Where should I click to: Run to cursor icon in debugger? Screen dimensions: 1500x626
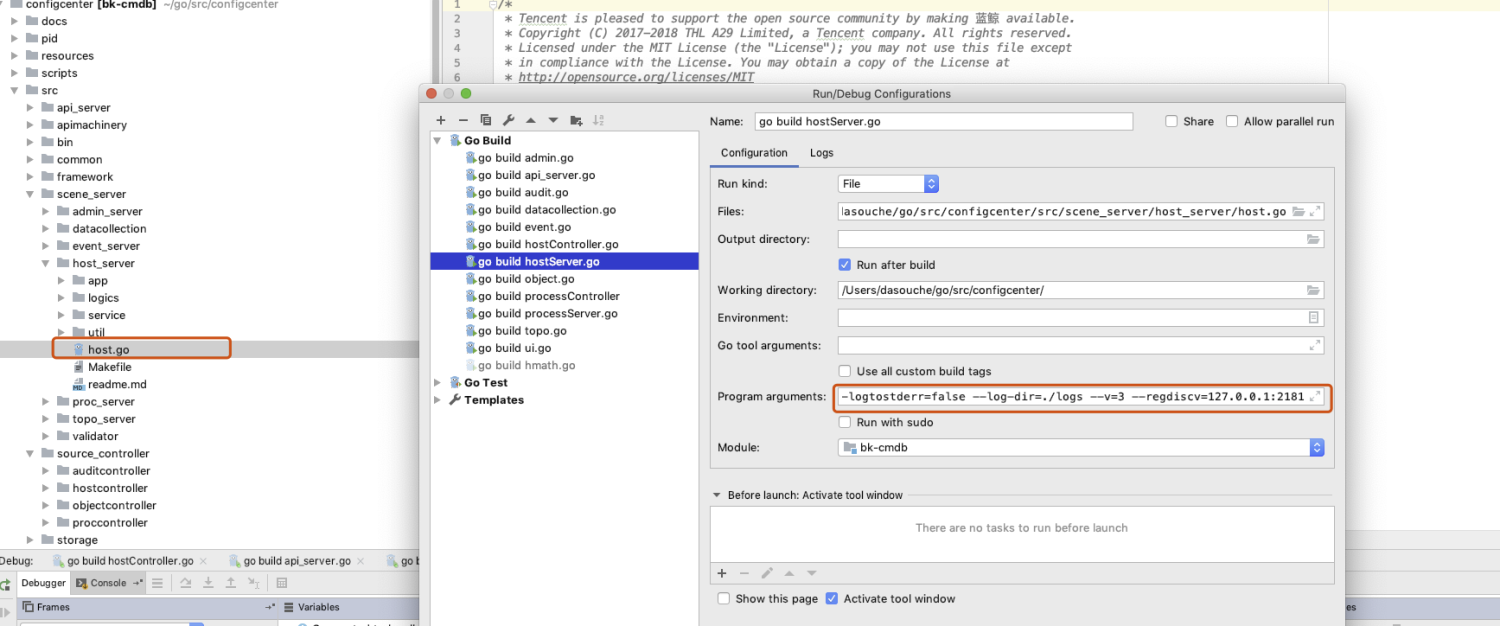[254, 583]
